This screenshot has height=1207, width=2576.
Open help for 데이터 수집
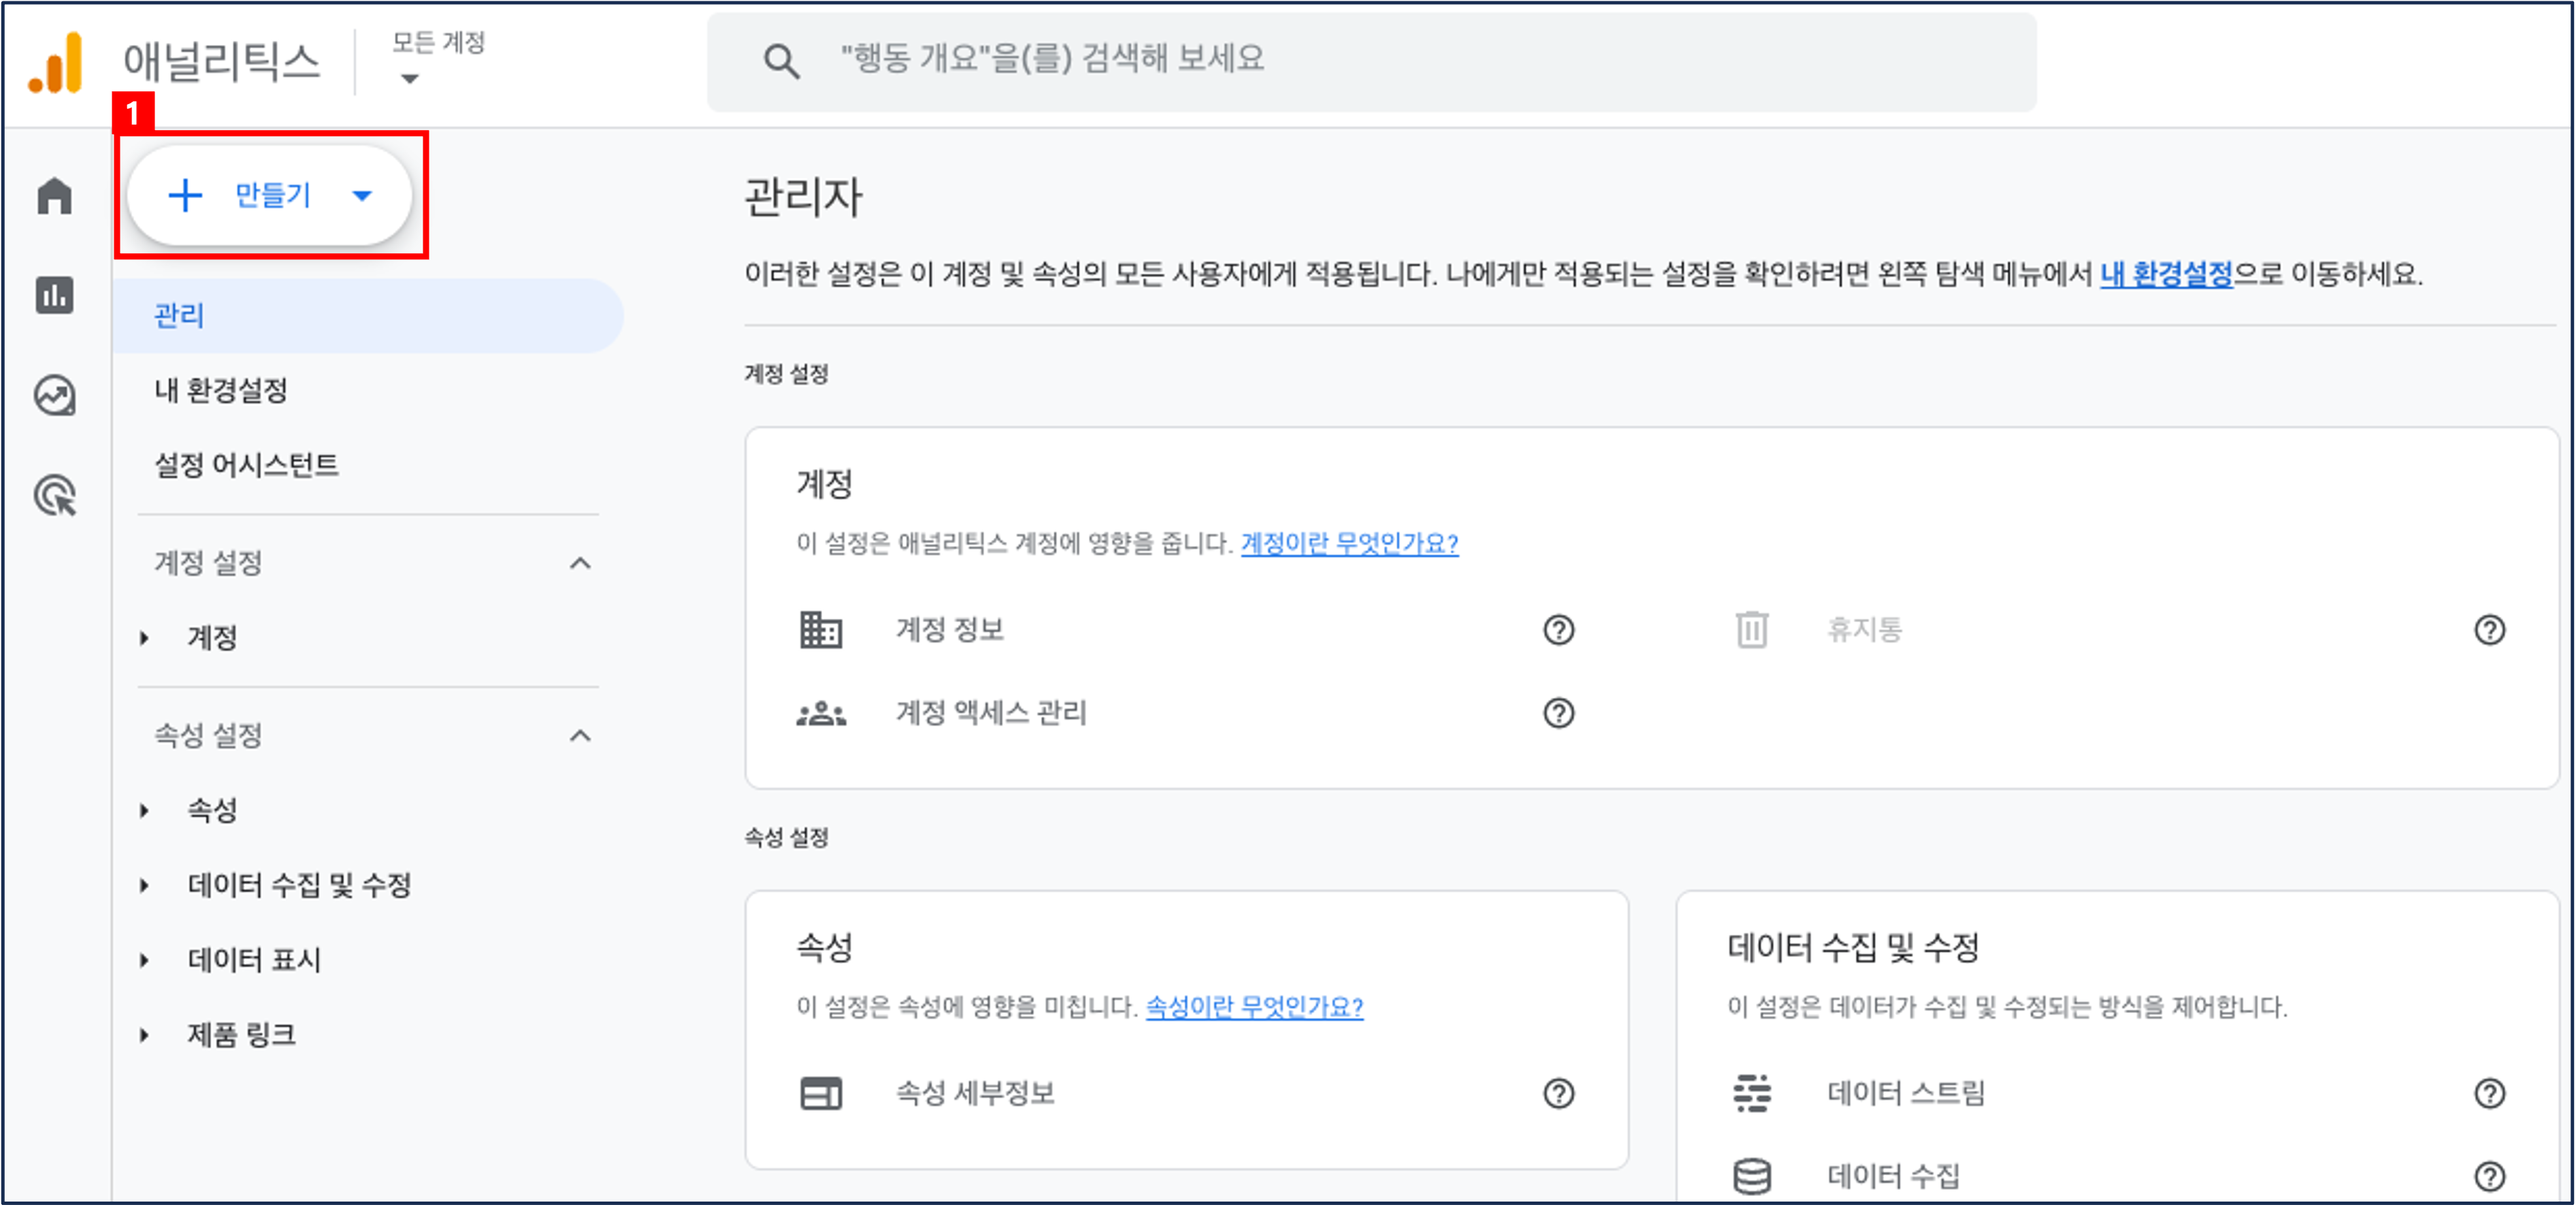(x=2490, y=1176)
